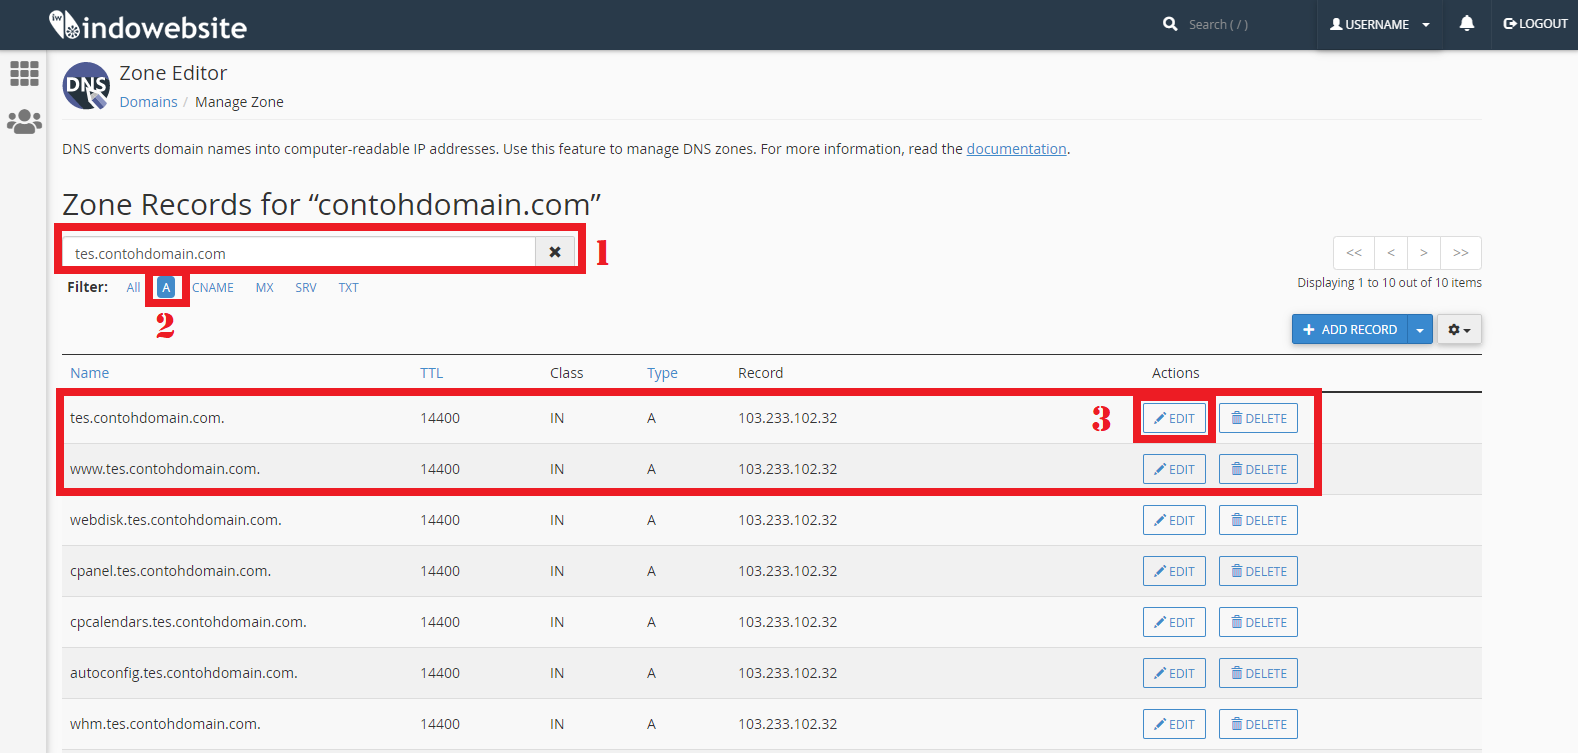The width and height of the screenshot is (1578, 753).
Task: Delete the tes.contohdomain.com. record
Action: [1258, 418]
